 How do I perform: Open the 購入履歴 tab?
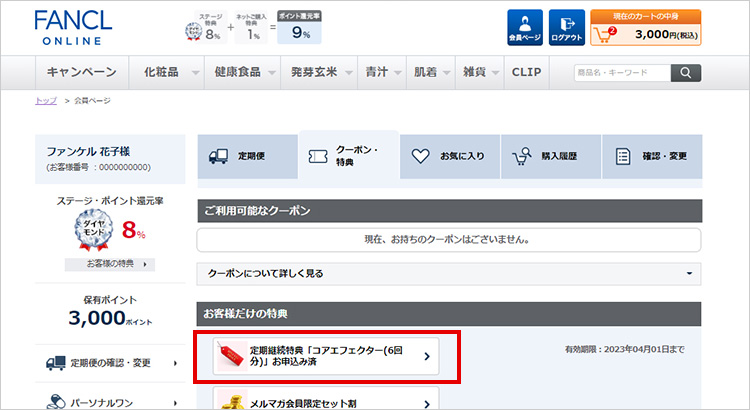(x=551, y=156)
